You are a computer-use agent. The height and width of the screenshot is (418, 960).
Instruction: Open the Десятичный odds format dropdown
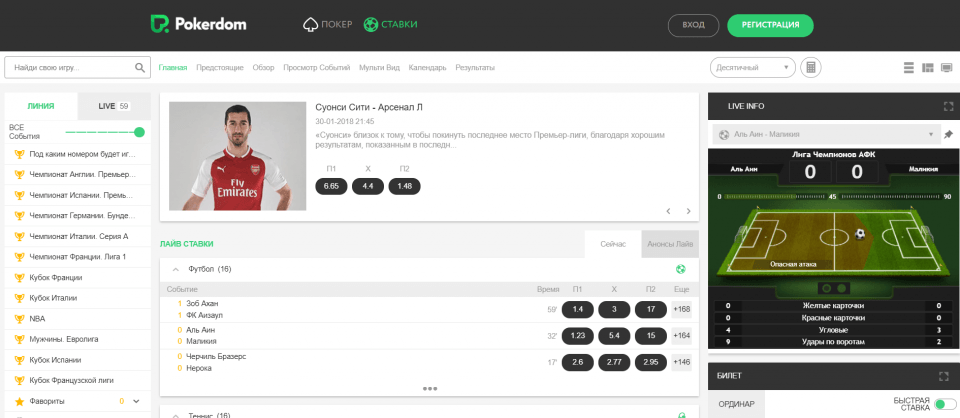tap(752, 68)
